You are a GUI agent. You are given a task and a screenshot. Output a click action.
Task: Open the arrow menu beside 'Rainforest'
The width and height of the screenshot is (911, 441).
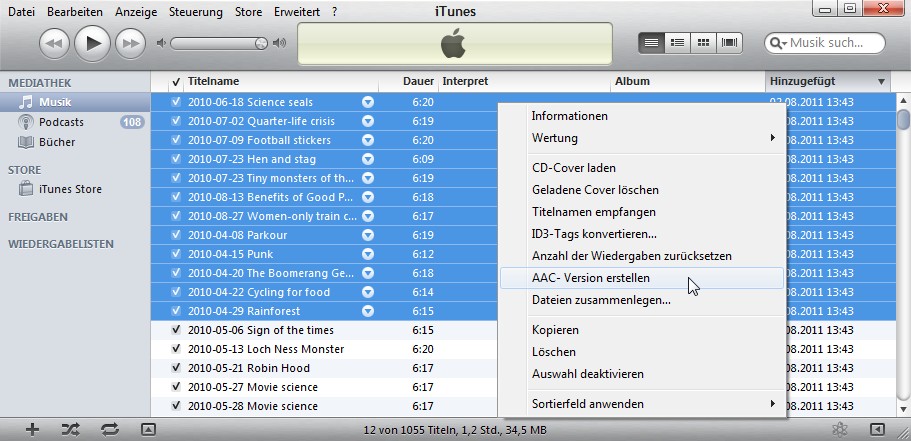tap(368, 311)
